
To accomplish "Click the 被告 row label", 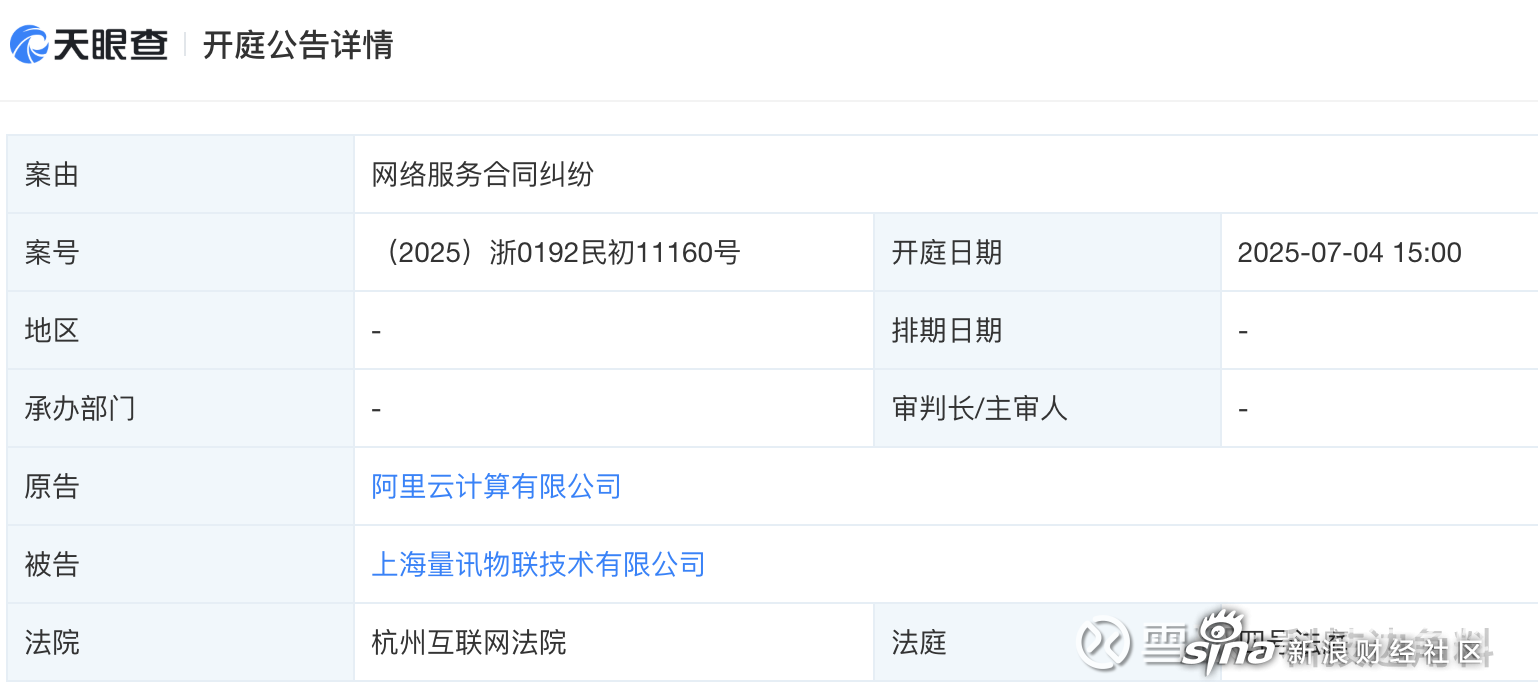I will pyautogui.click(x=52, y=565).
